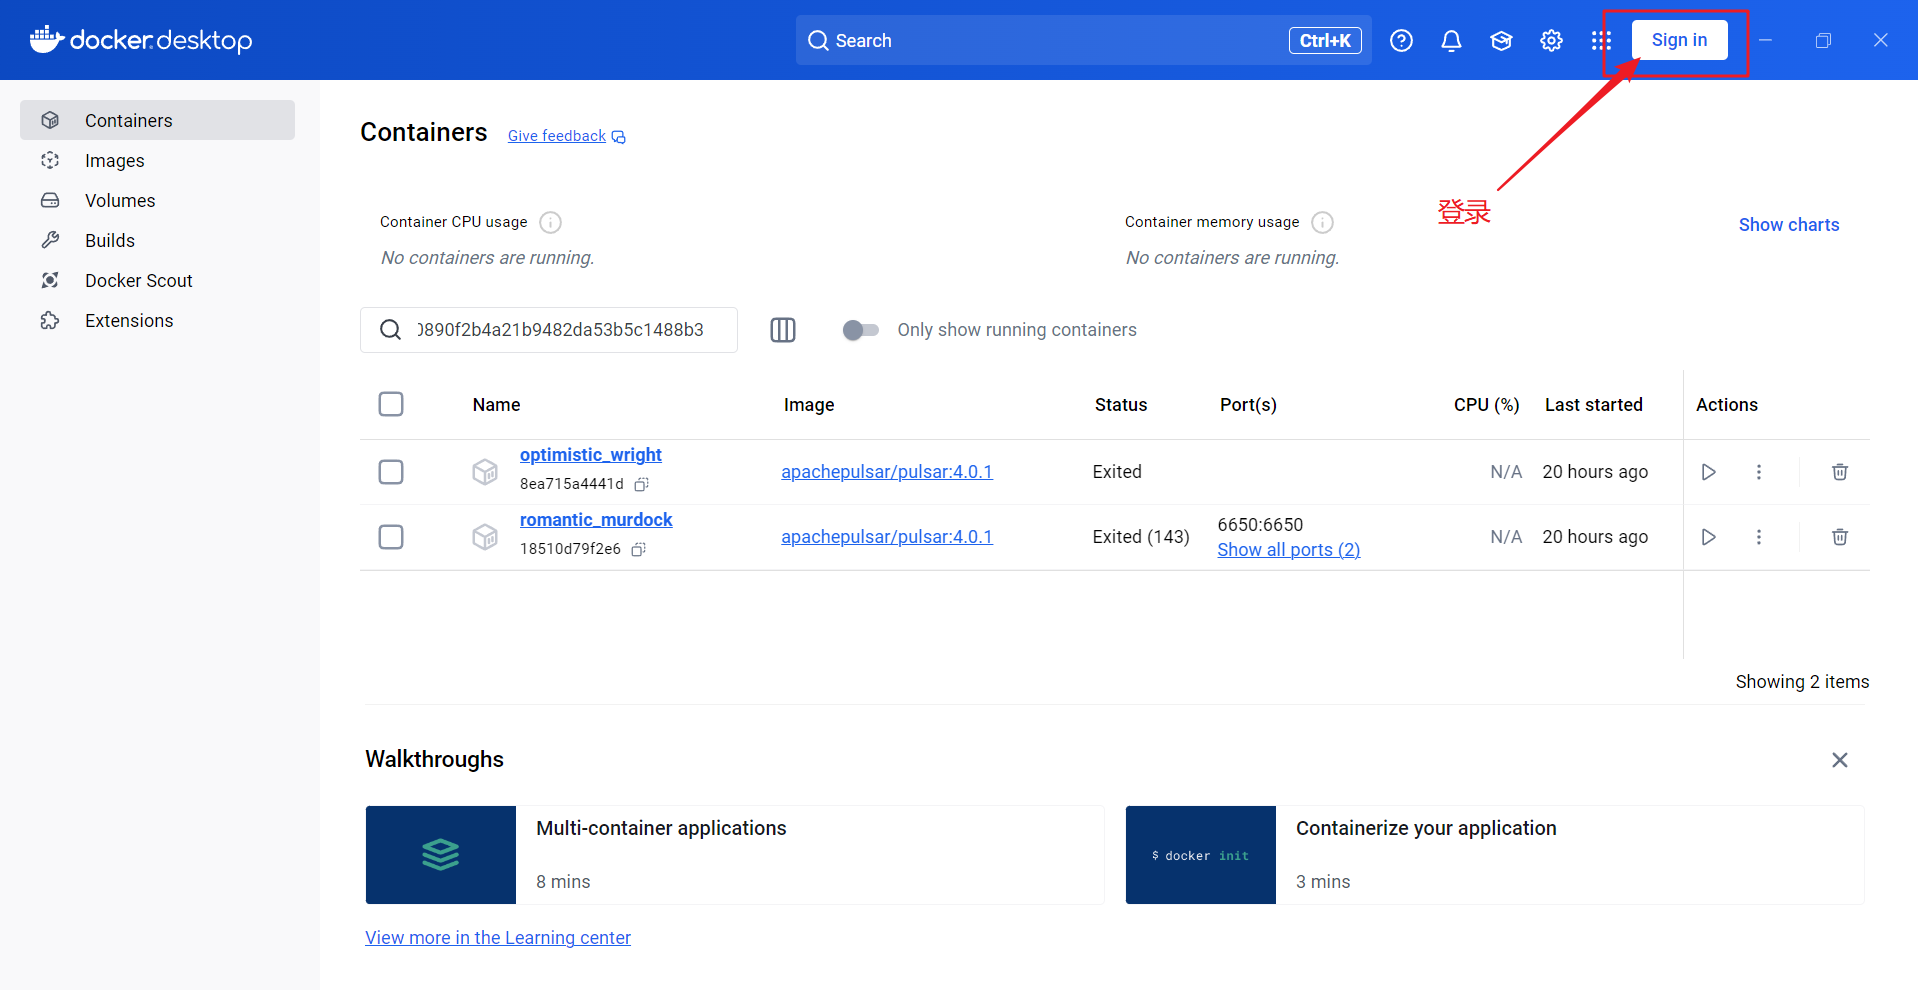Viewport: 1918px width, 990px height.
Task: Toggle Only show running containers
Action: coord(860,330)
